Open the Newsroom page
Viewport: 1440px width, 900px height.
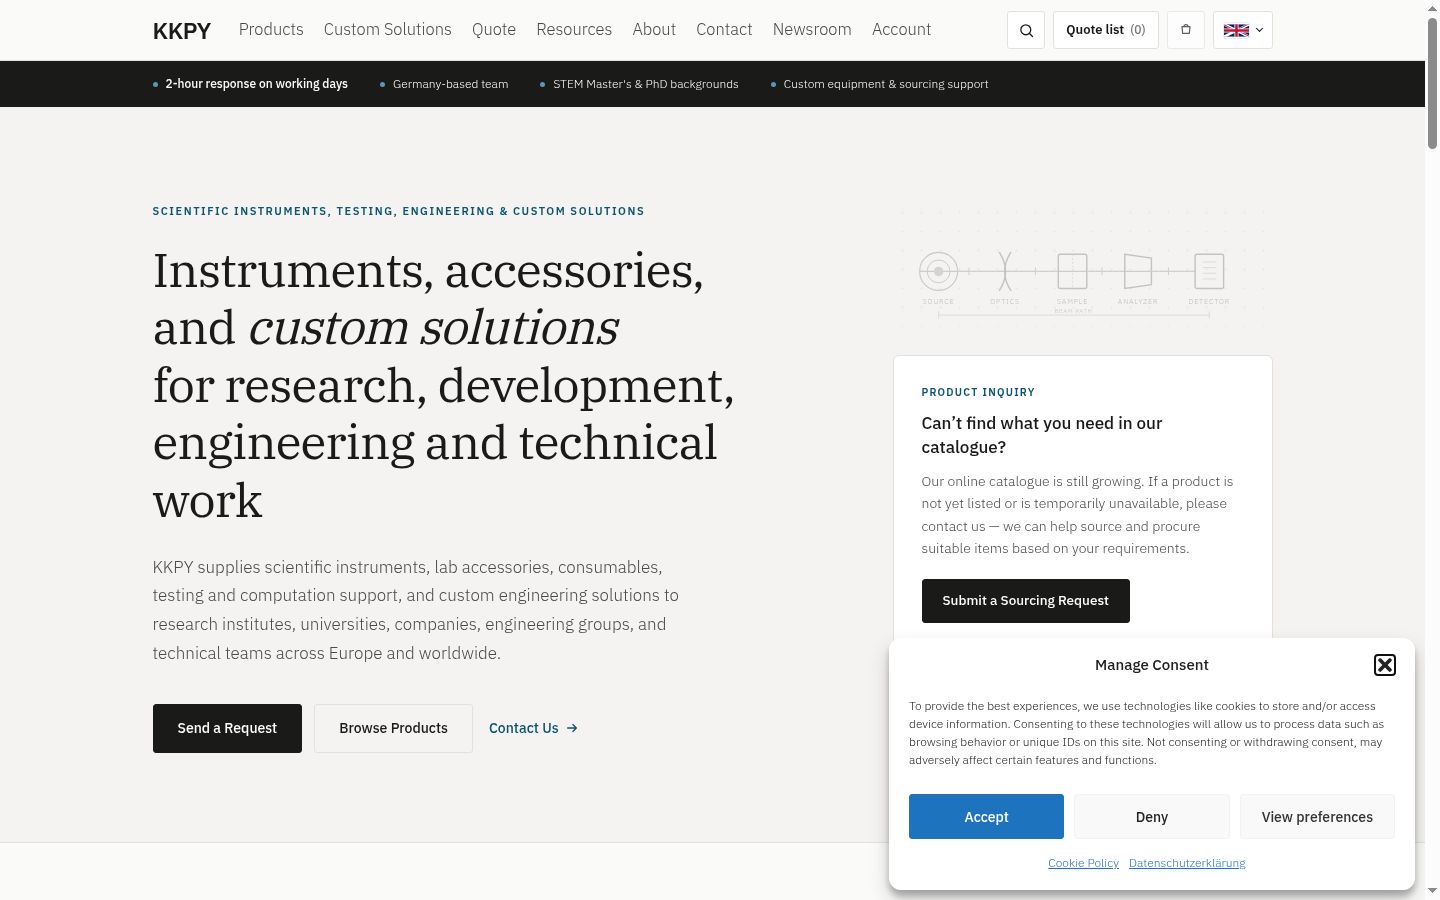pyautogui.click(x=812, y=30)
